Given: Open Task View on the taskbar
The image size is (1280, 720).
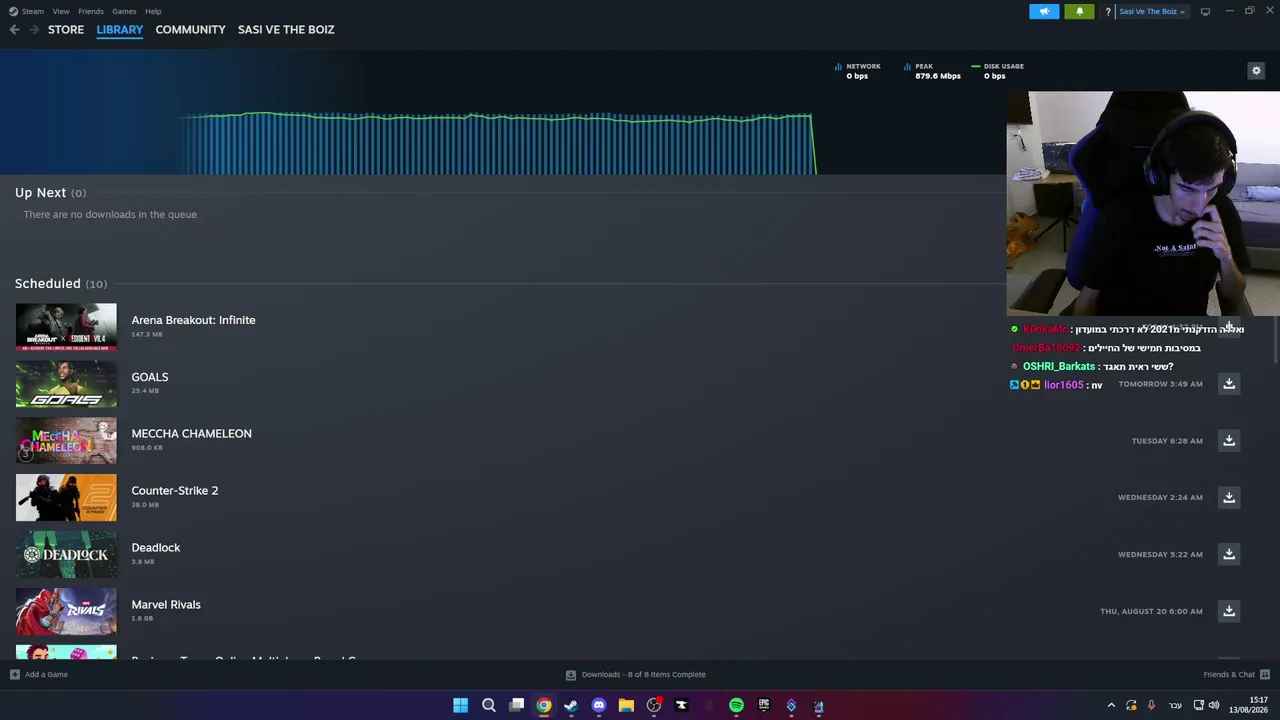Looking at the screenshot, I should point(516,705).
